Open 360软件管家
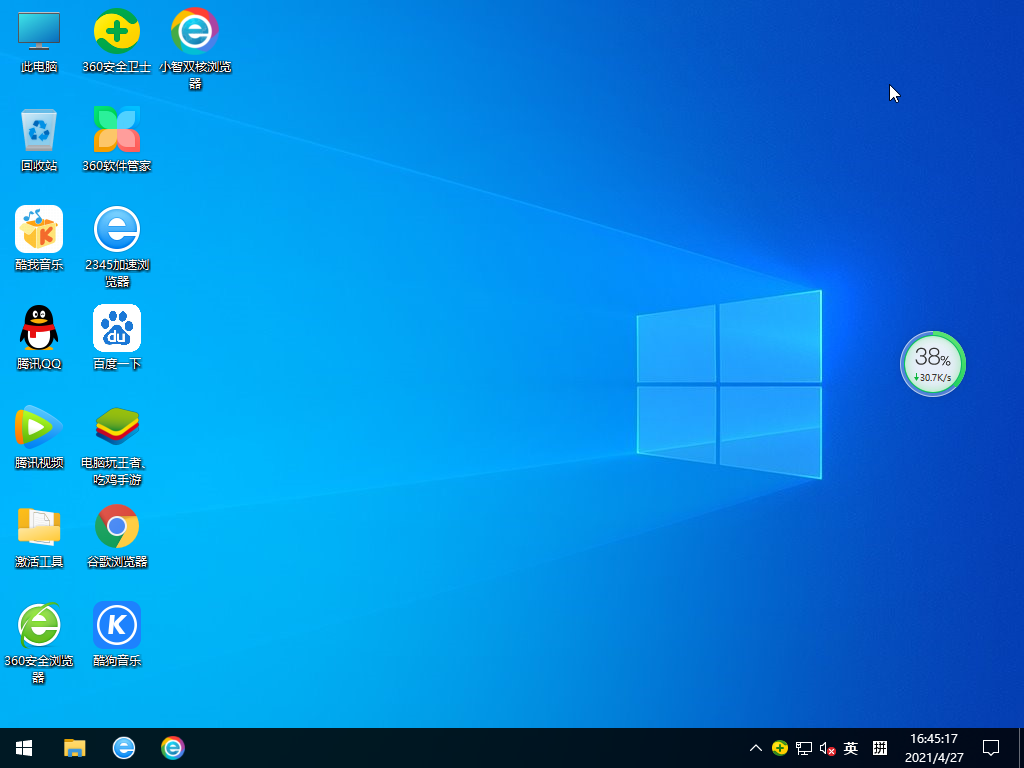The height and width of the screenshot is (768, 1024). [117, 130]
